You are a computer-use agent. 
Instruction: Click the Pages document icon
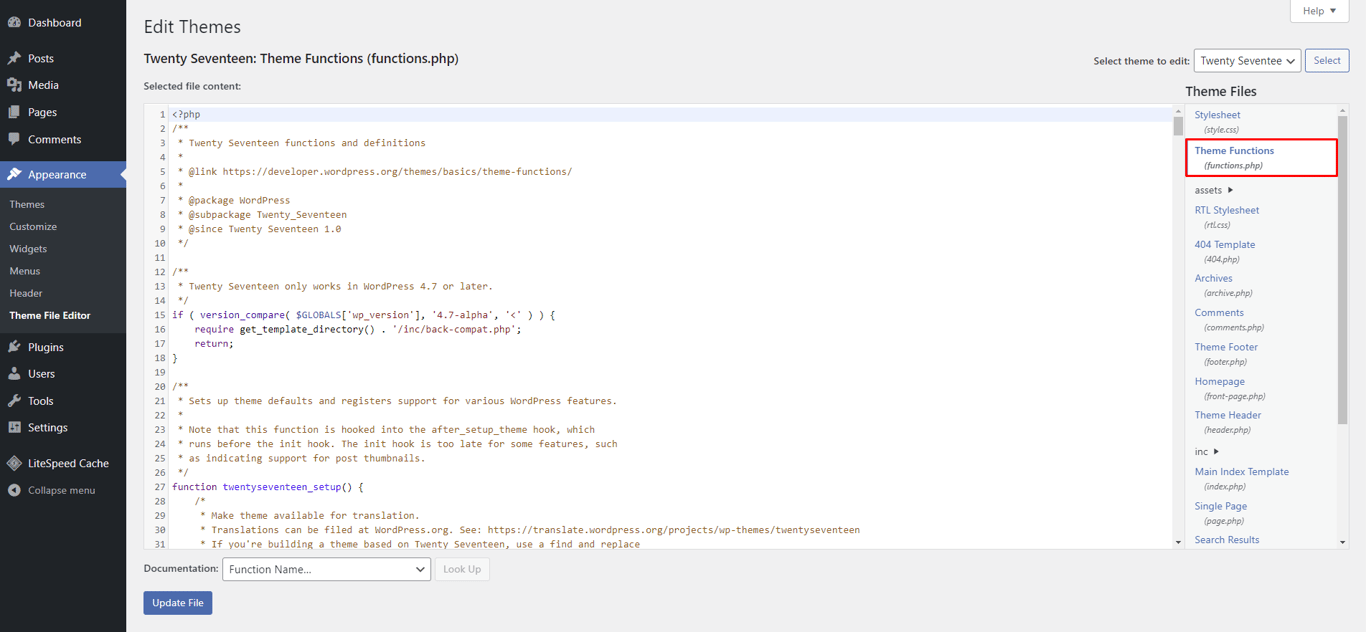click(x=13, y=112)
